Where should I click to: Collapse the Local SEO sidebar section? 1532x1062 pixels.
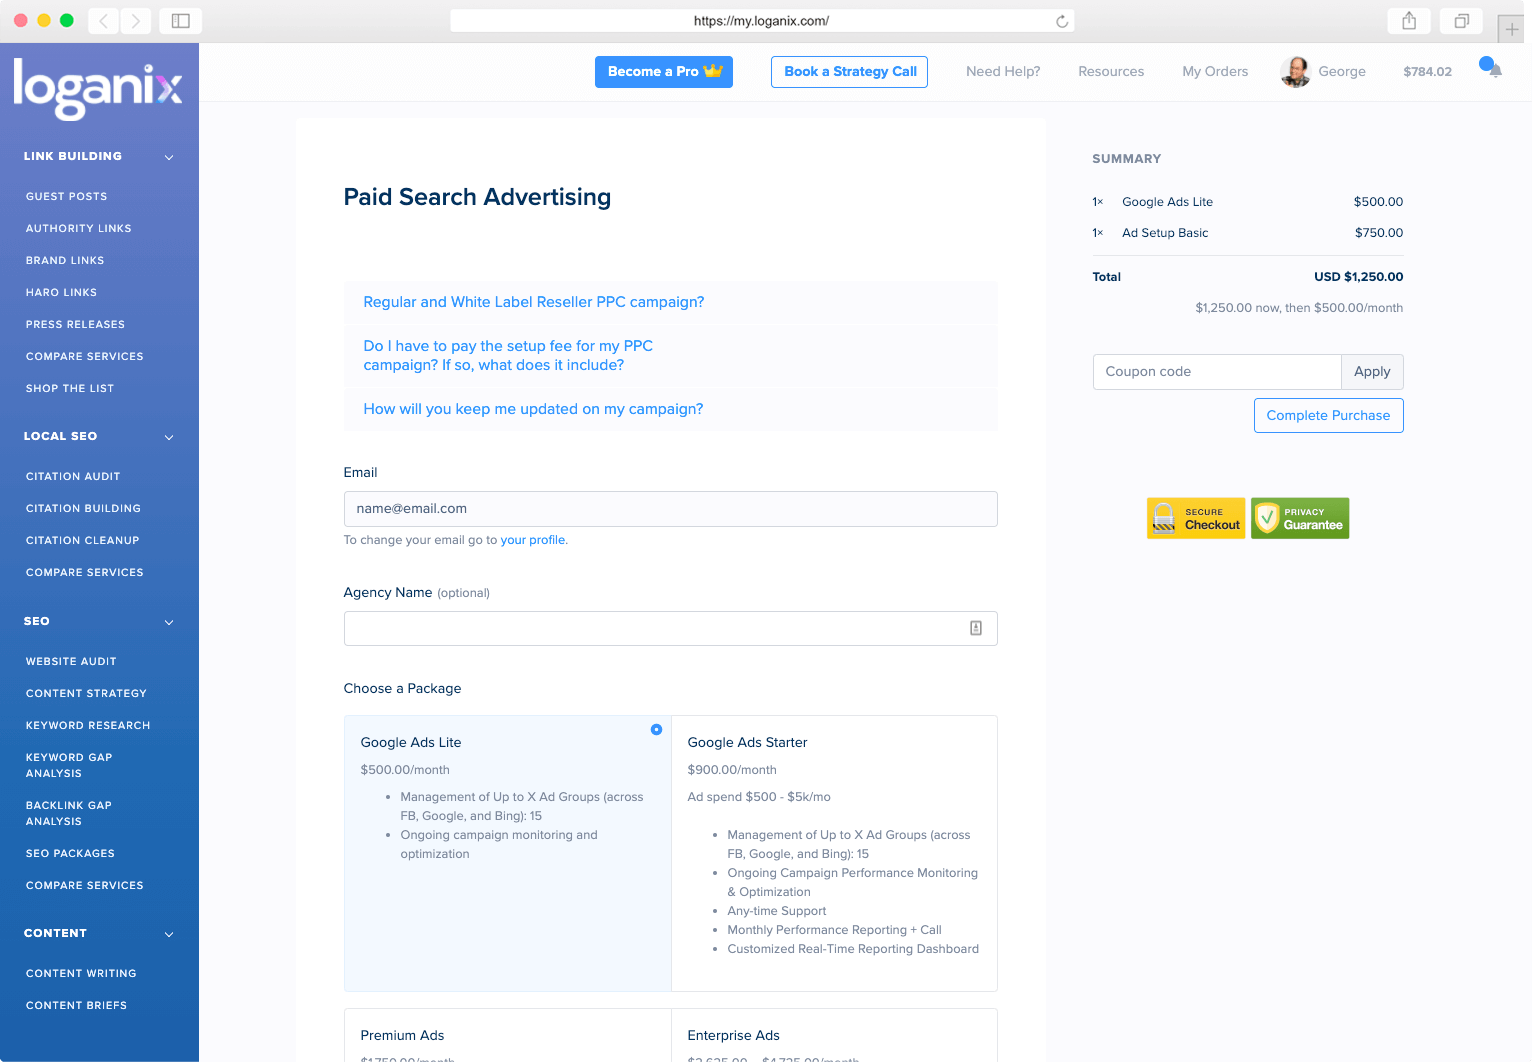pos(169,437)
